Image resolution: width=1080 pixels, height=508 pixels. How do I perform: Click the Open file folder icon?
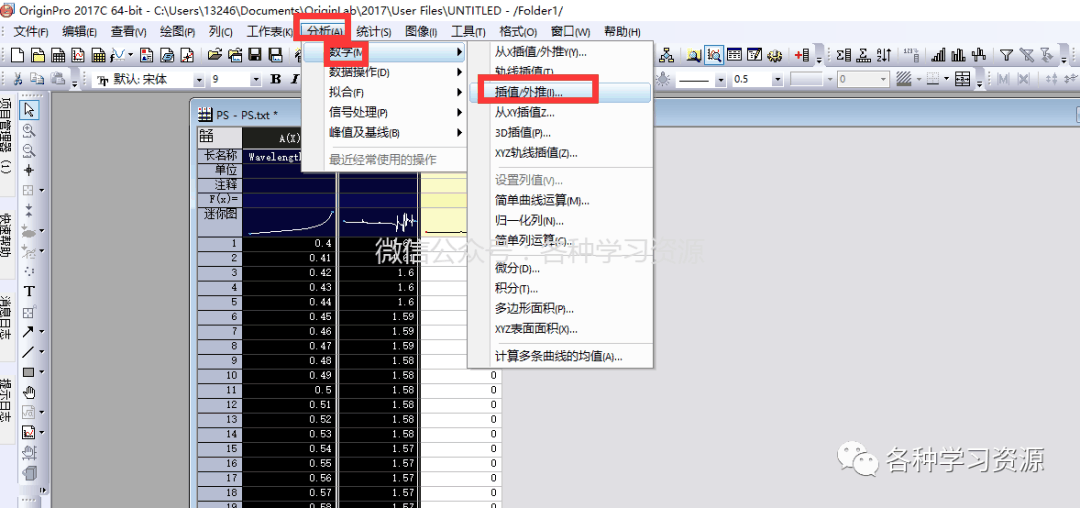214,55
